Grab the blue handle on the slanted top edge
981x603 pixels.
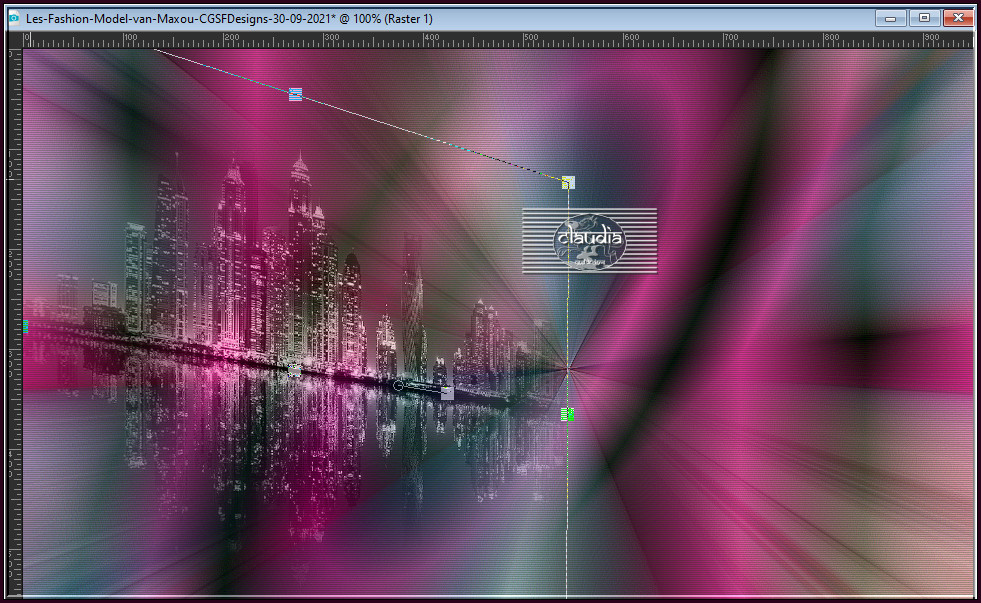point(295,94)
